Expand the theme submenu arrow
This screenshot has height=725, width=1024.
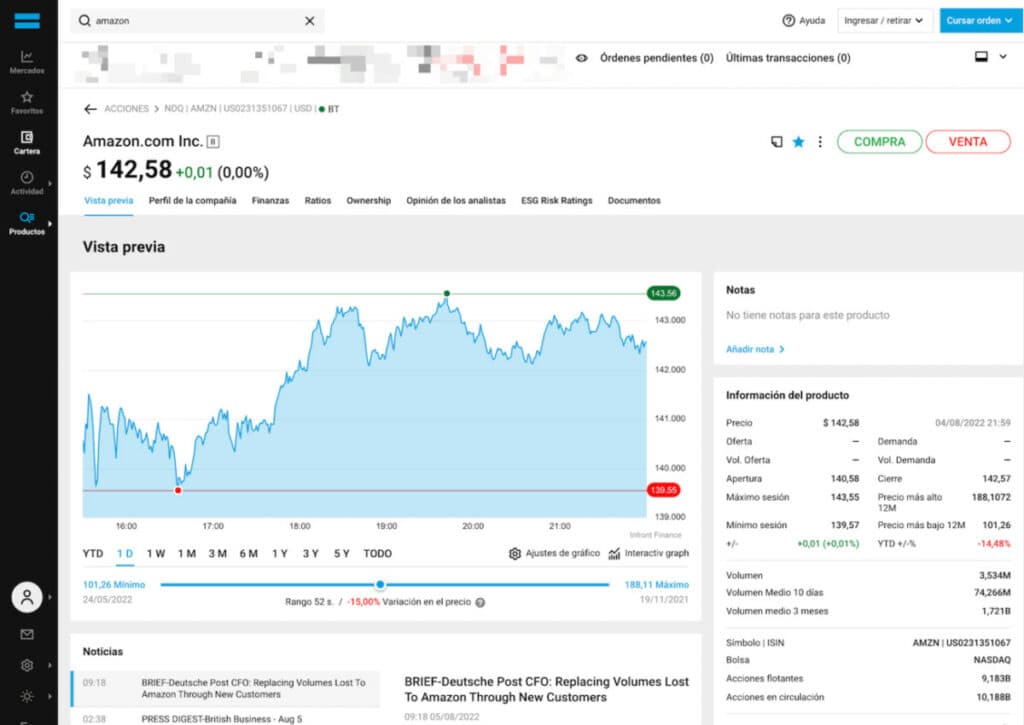click(x=50, y=696)
